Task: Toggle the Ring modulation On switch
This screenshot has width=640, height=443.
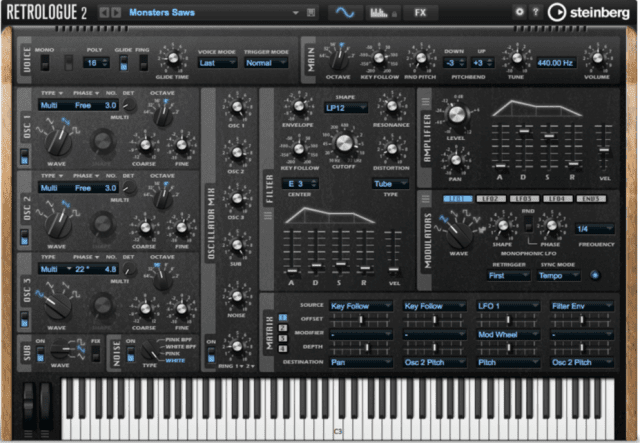Action: click(211, 354)
